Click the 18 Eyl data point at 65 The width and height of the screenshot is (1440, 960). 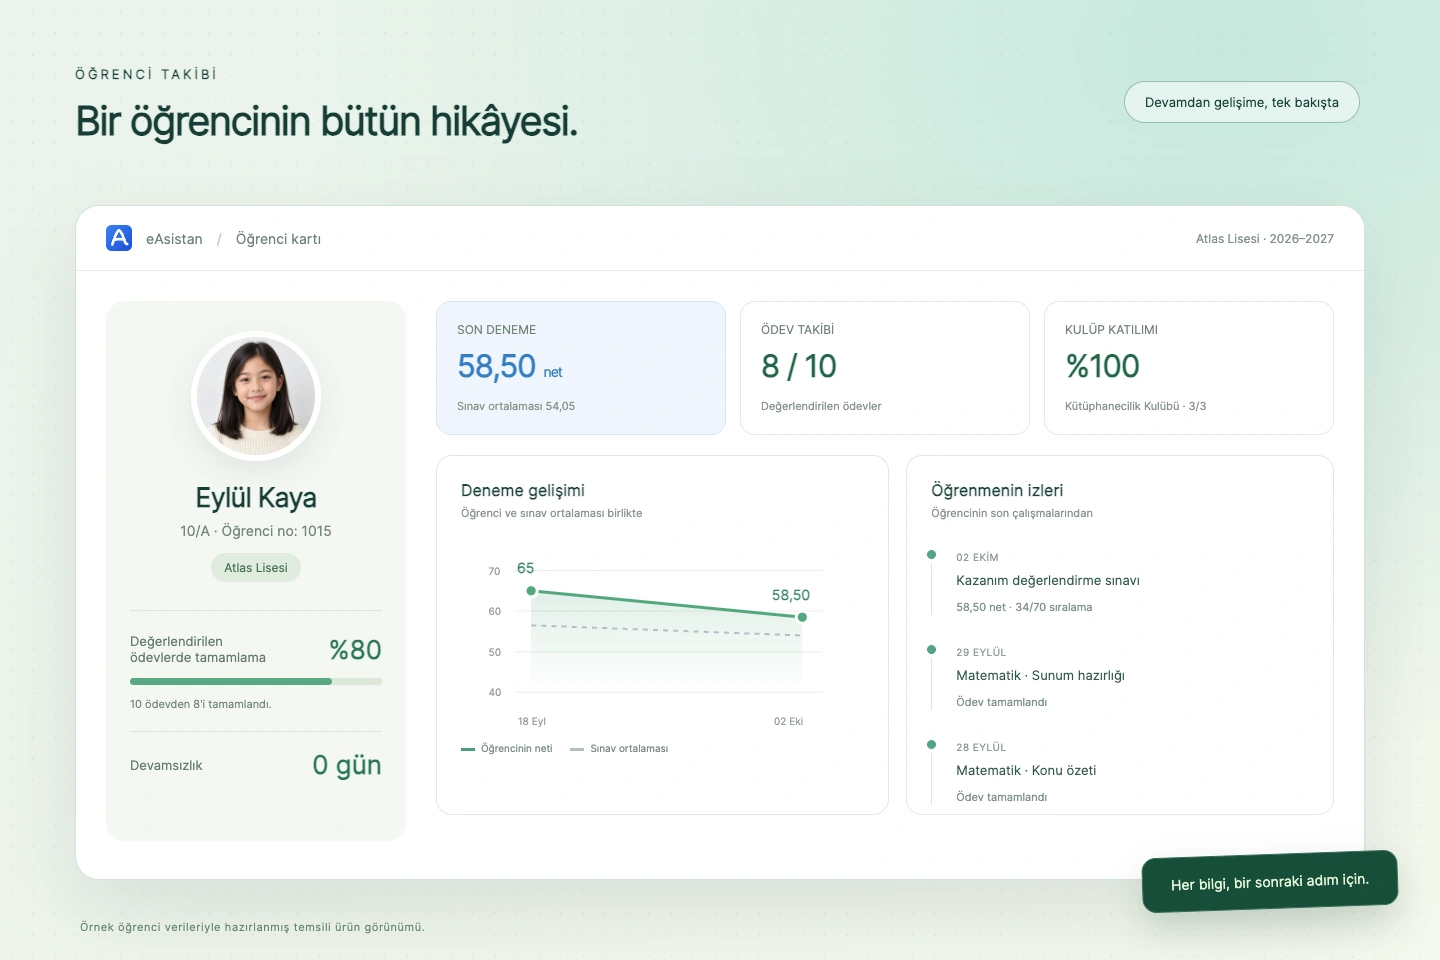pyautogui.click(x=531, y=591)
